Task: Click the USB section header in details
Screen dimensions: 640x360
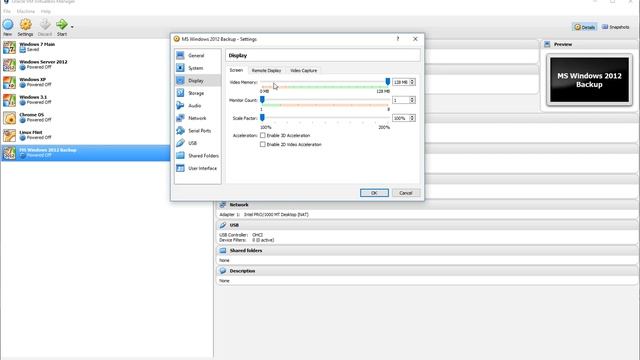Action: pyautogui.click(x=427, y=225)
